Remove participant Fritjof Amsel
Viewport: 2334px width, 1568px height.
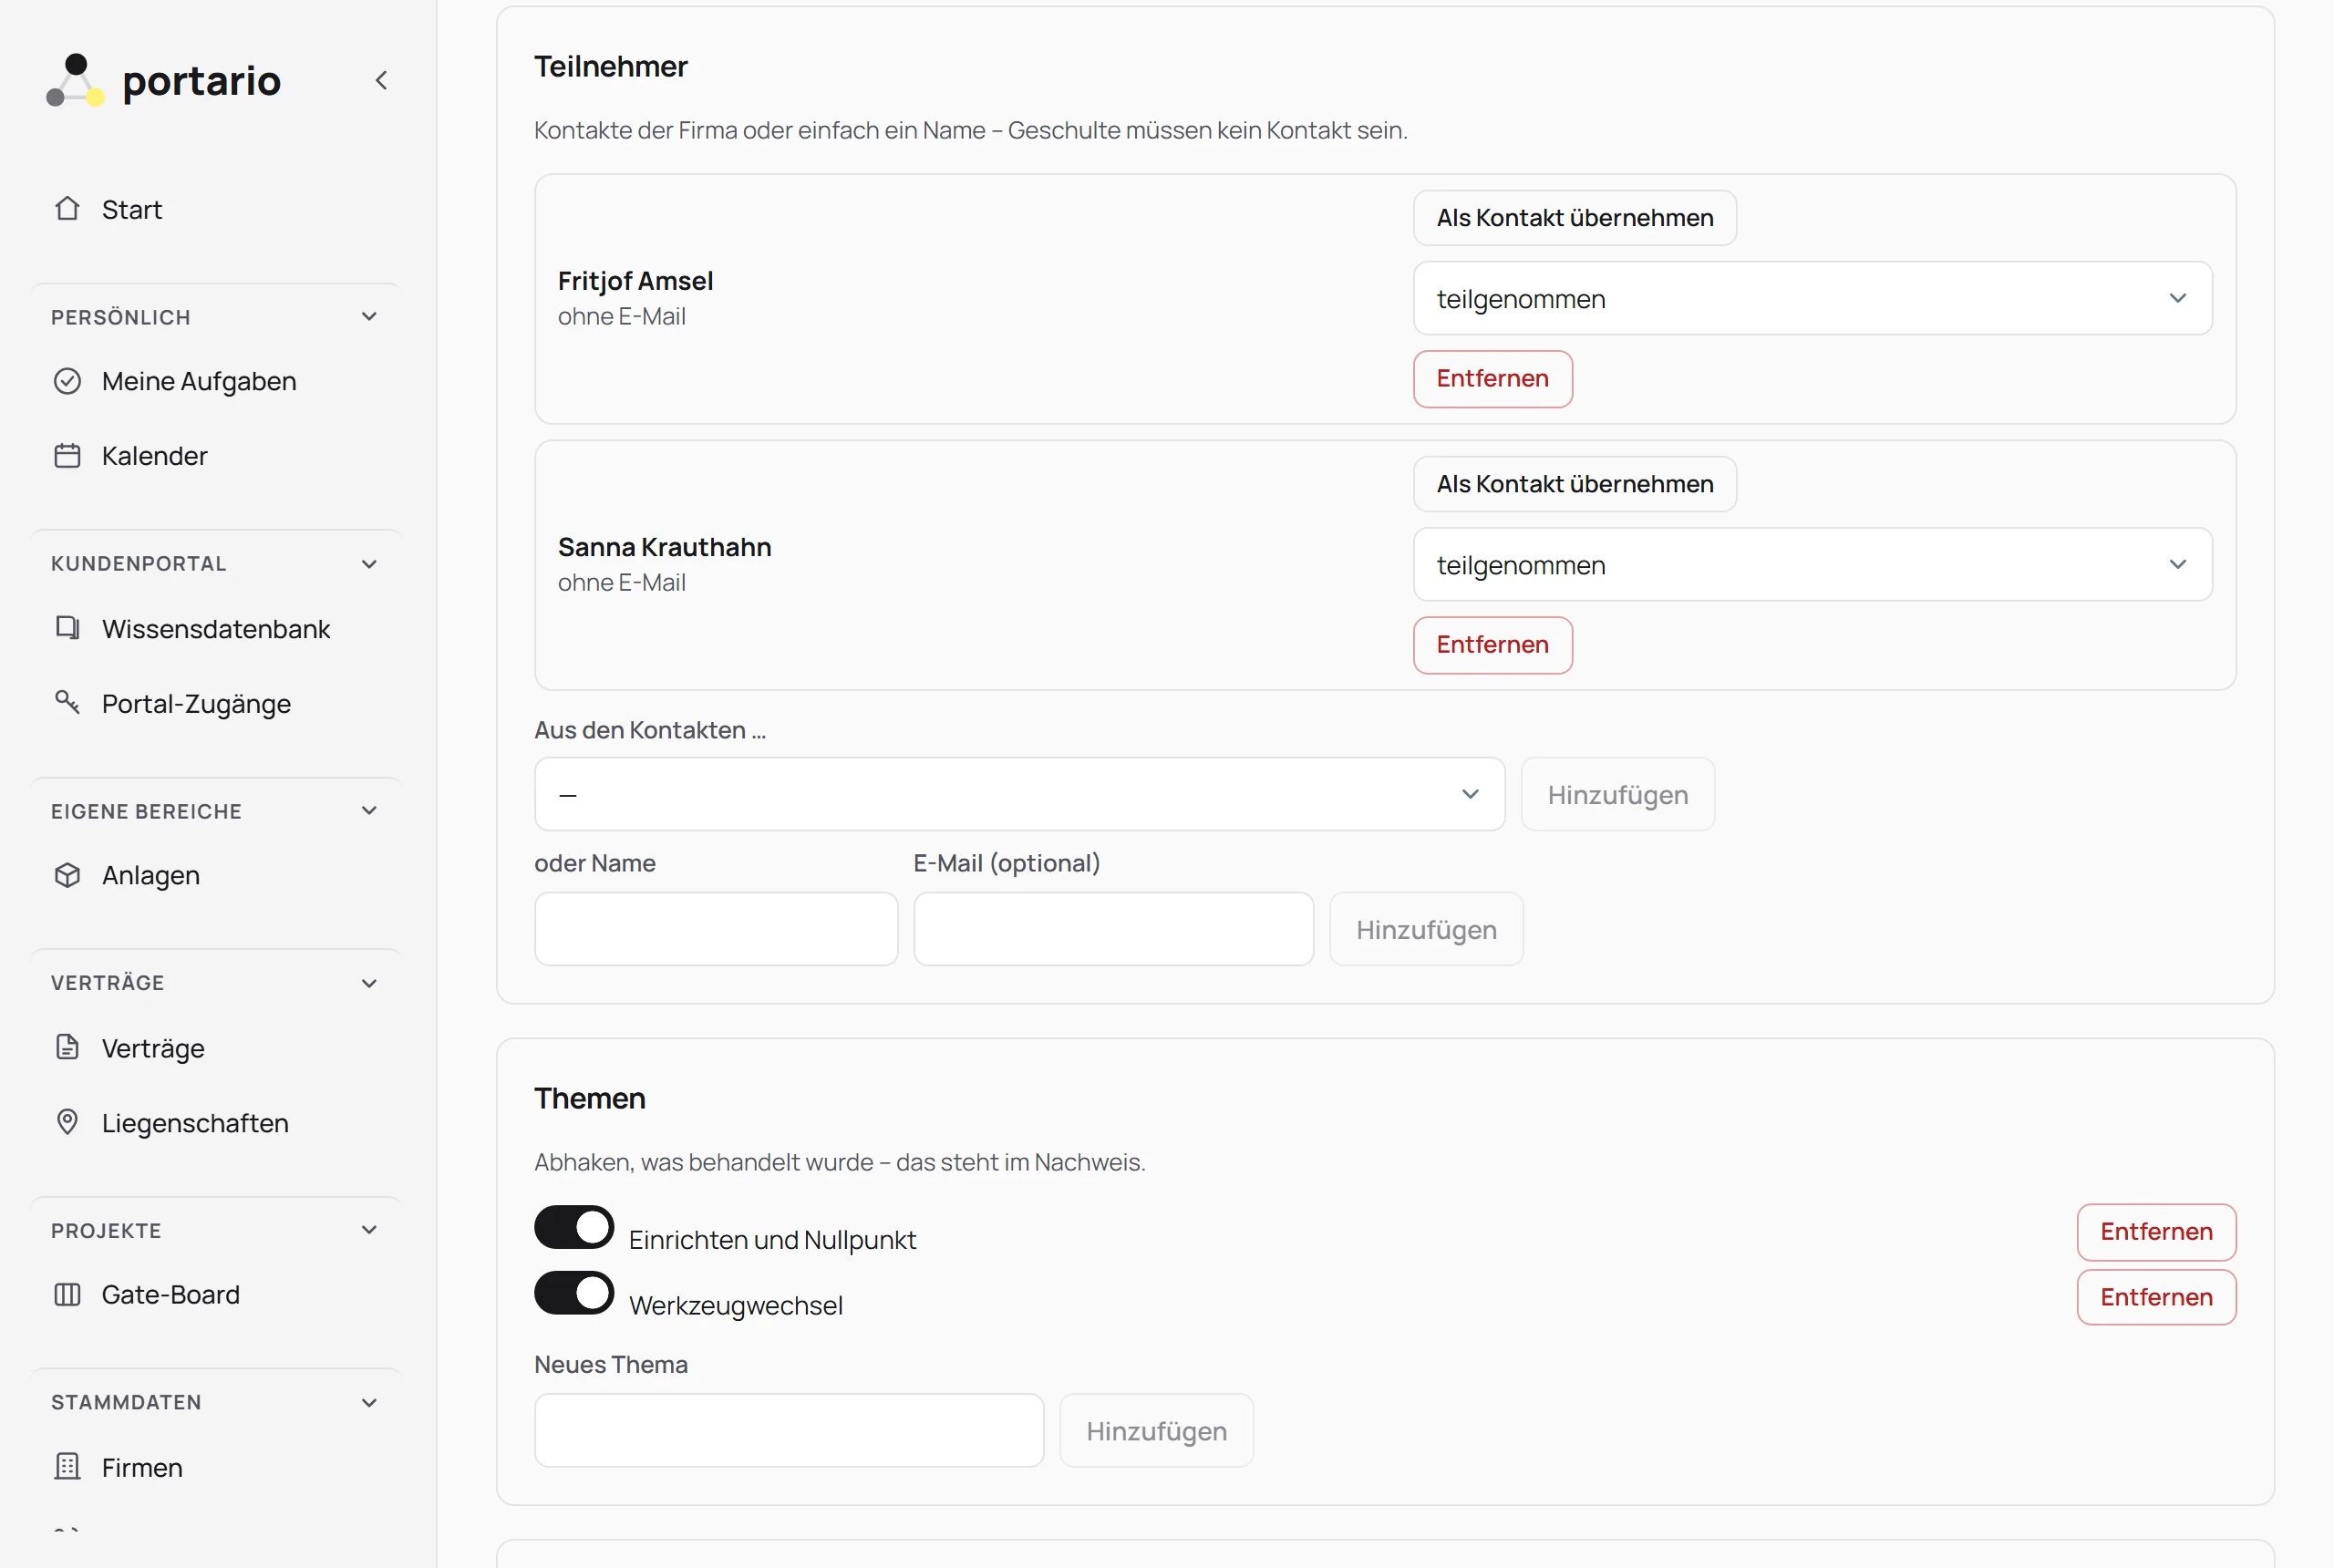pyautogui.click(x=1492, y=379)
